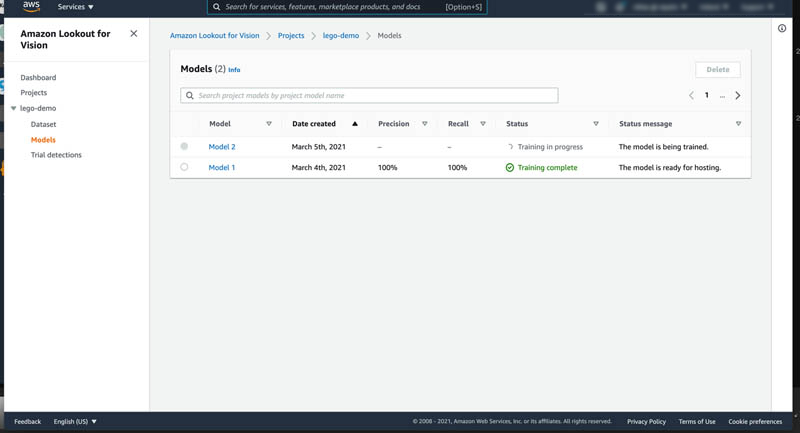Select lego-demo project in sidebar
Screen dimensions: 800x433
tap(38, 108)
